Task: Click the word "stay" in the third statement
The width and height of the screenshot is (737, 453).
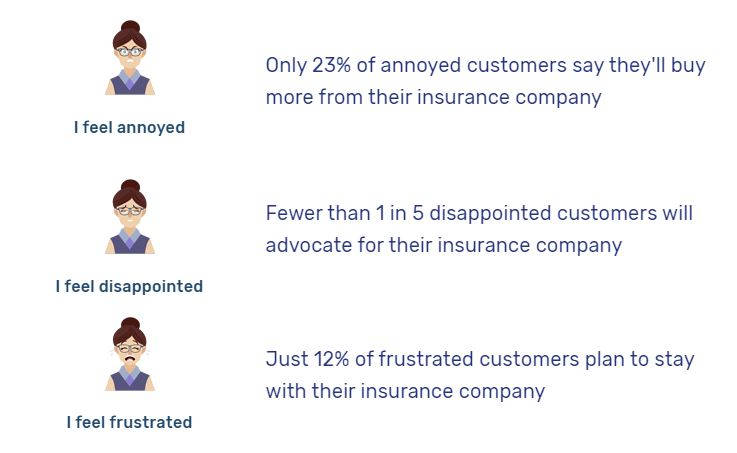Action: (x=674, y=359)
